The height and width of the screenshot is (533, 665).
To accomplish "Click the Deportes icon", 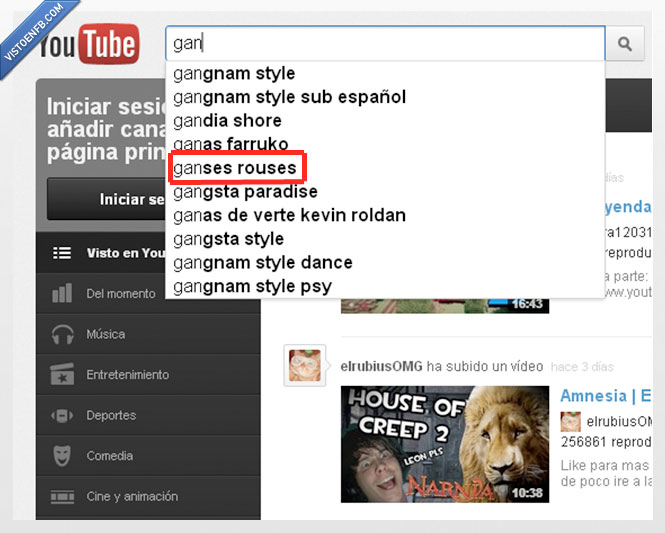I will coord(62,416).
